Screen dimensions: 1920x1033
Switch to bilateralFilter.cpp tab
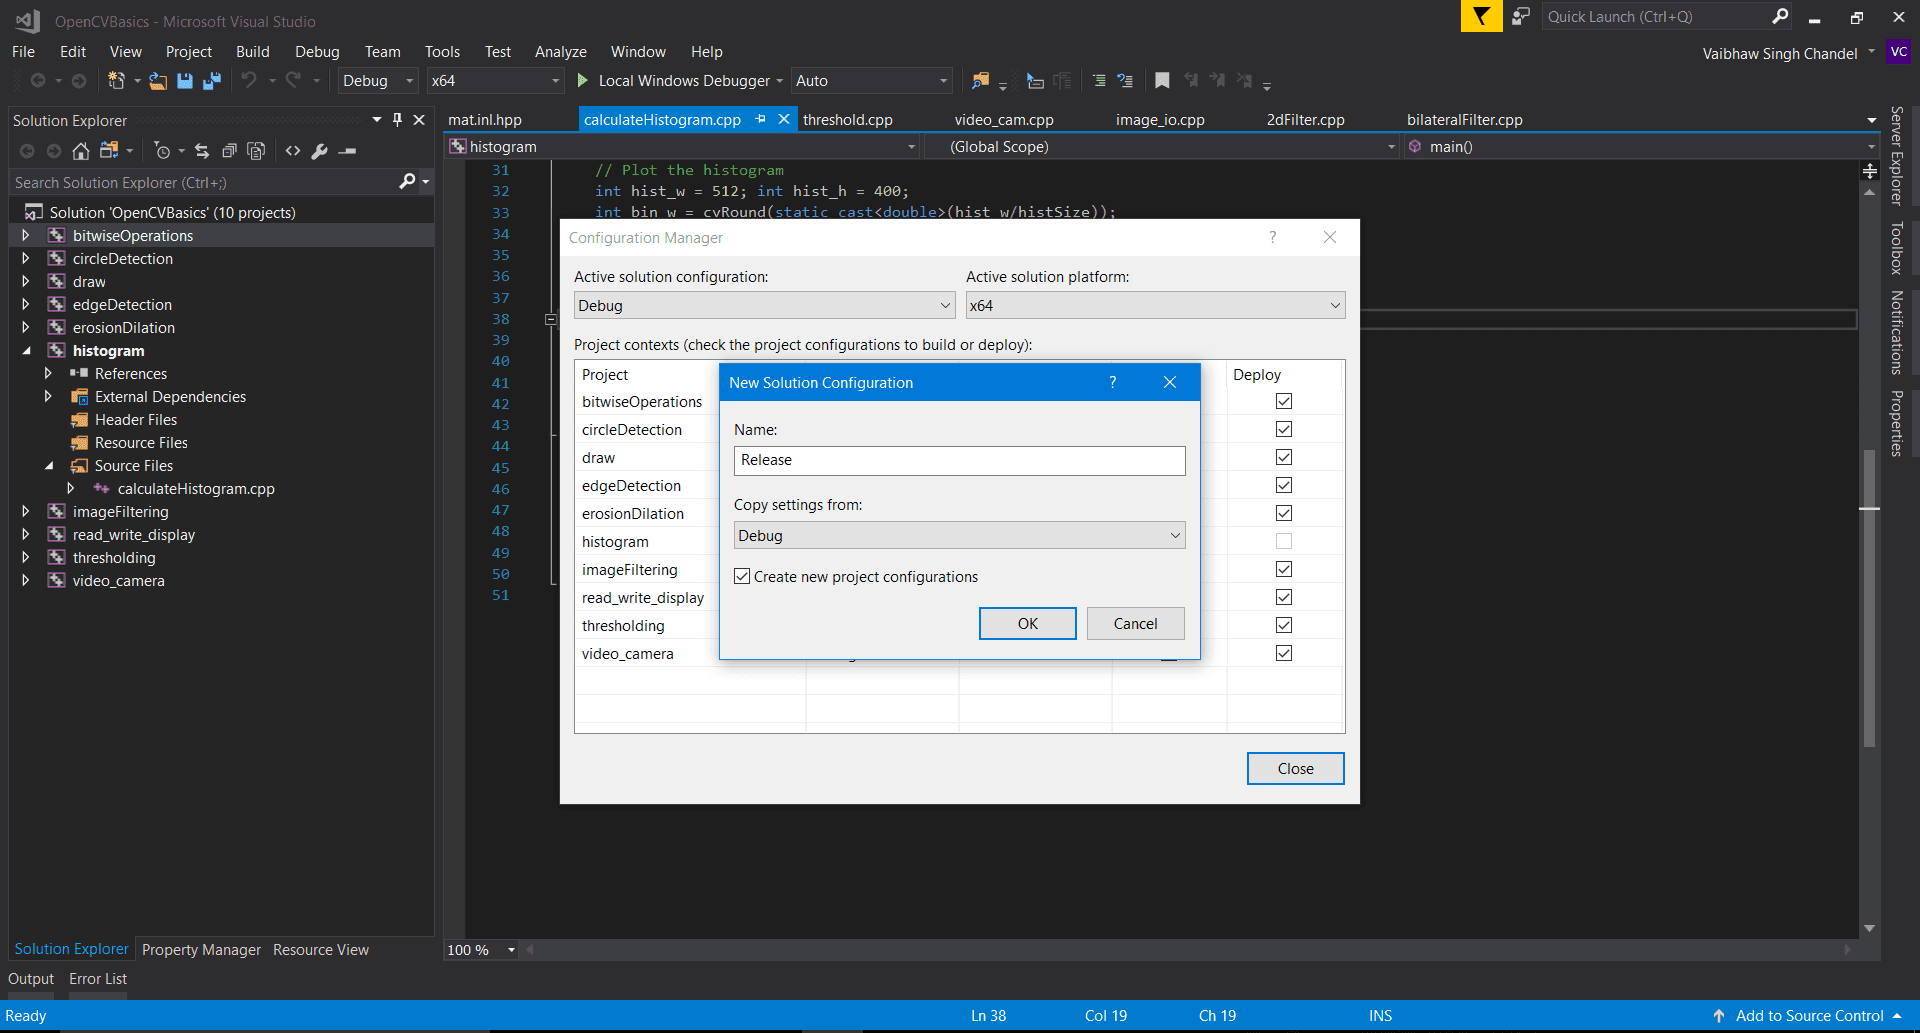point(1464,120)
